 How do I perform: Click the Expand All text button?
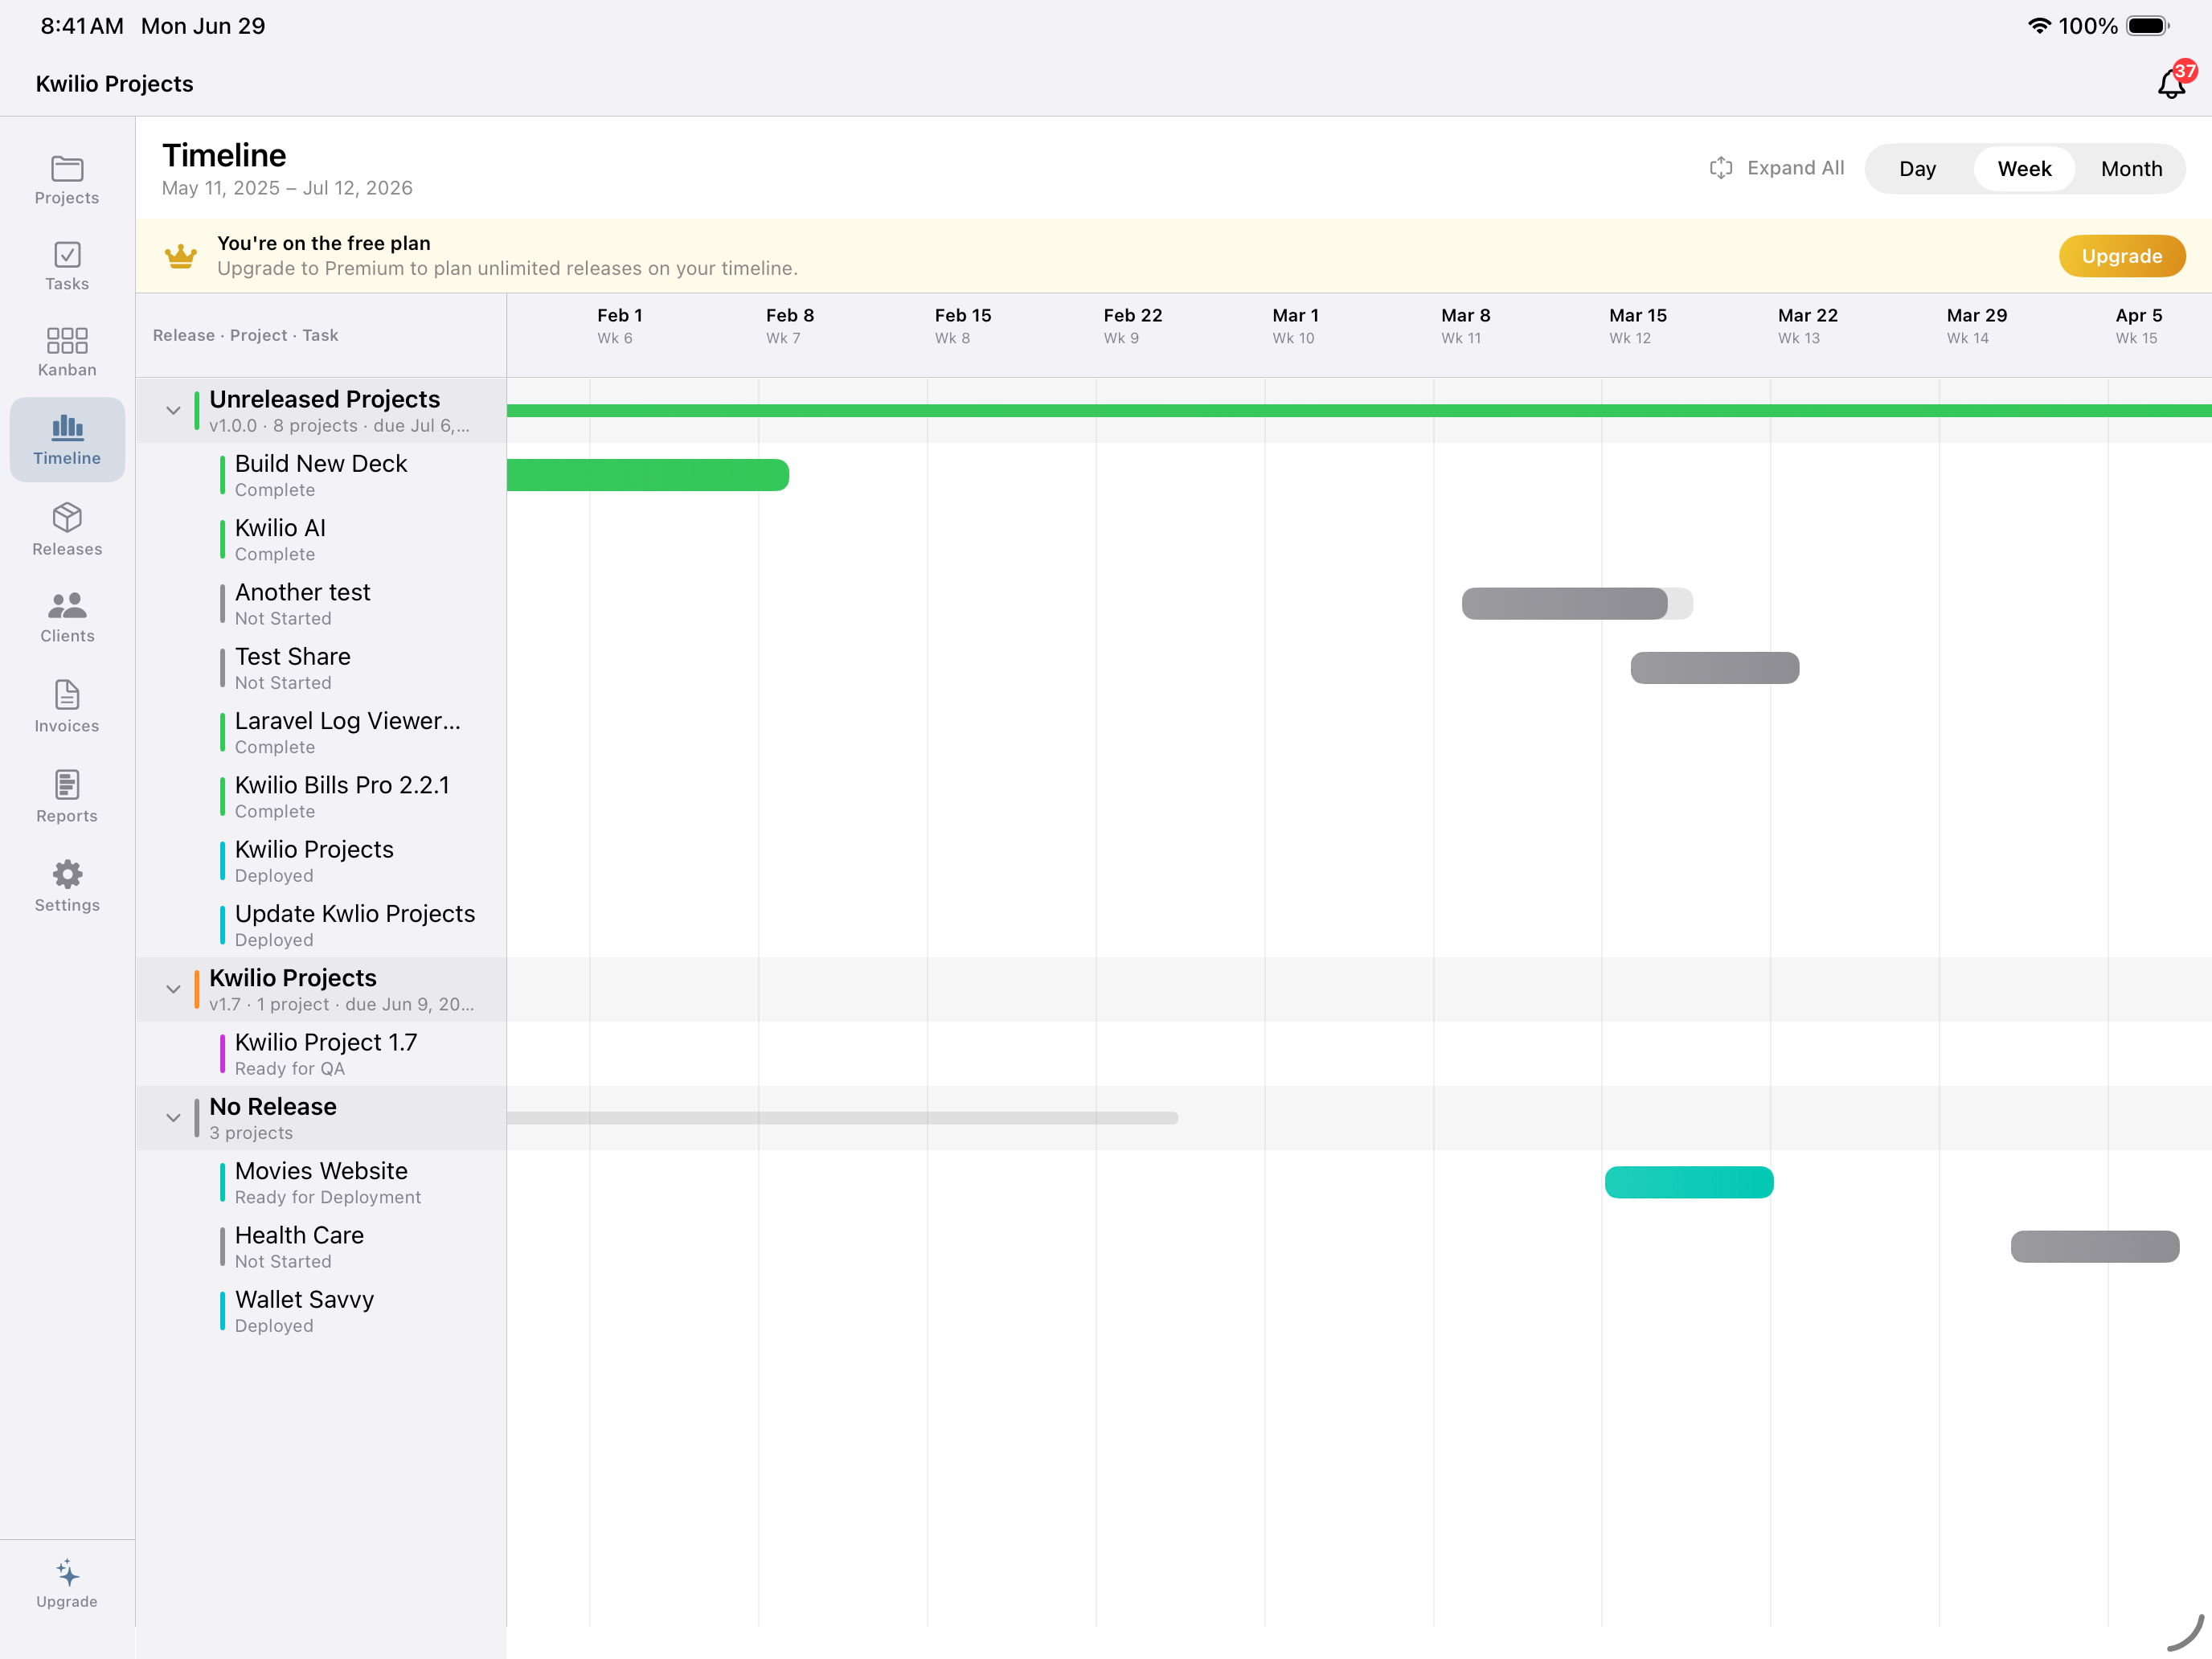click(1795, 168)
